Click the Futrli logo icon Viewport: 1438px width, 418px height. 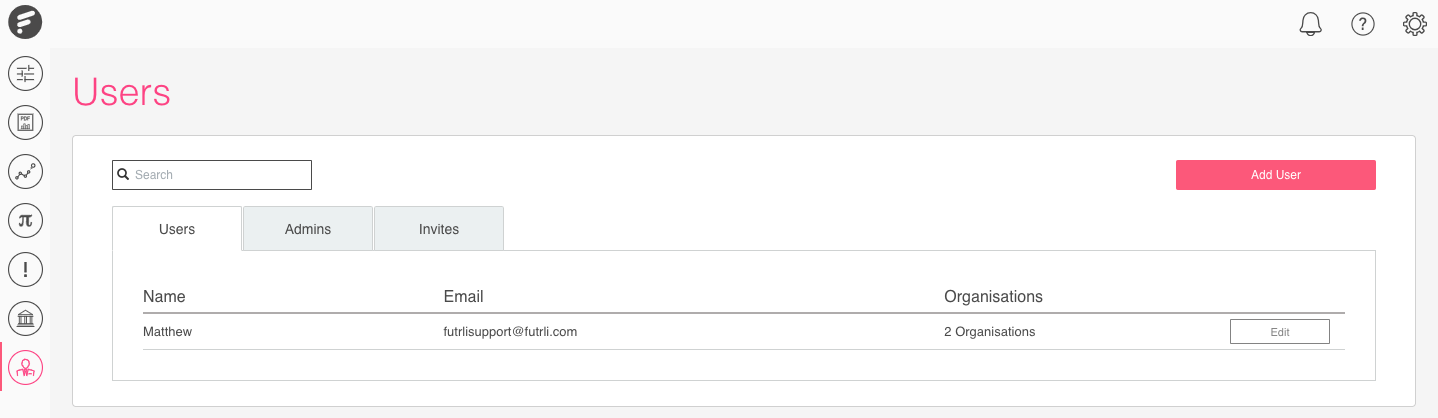(x=25, y=22)
